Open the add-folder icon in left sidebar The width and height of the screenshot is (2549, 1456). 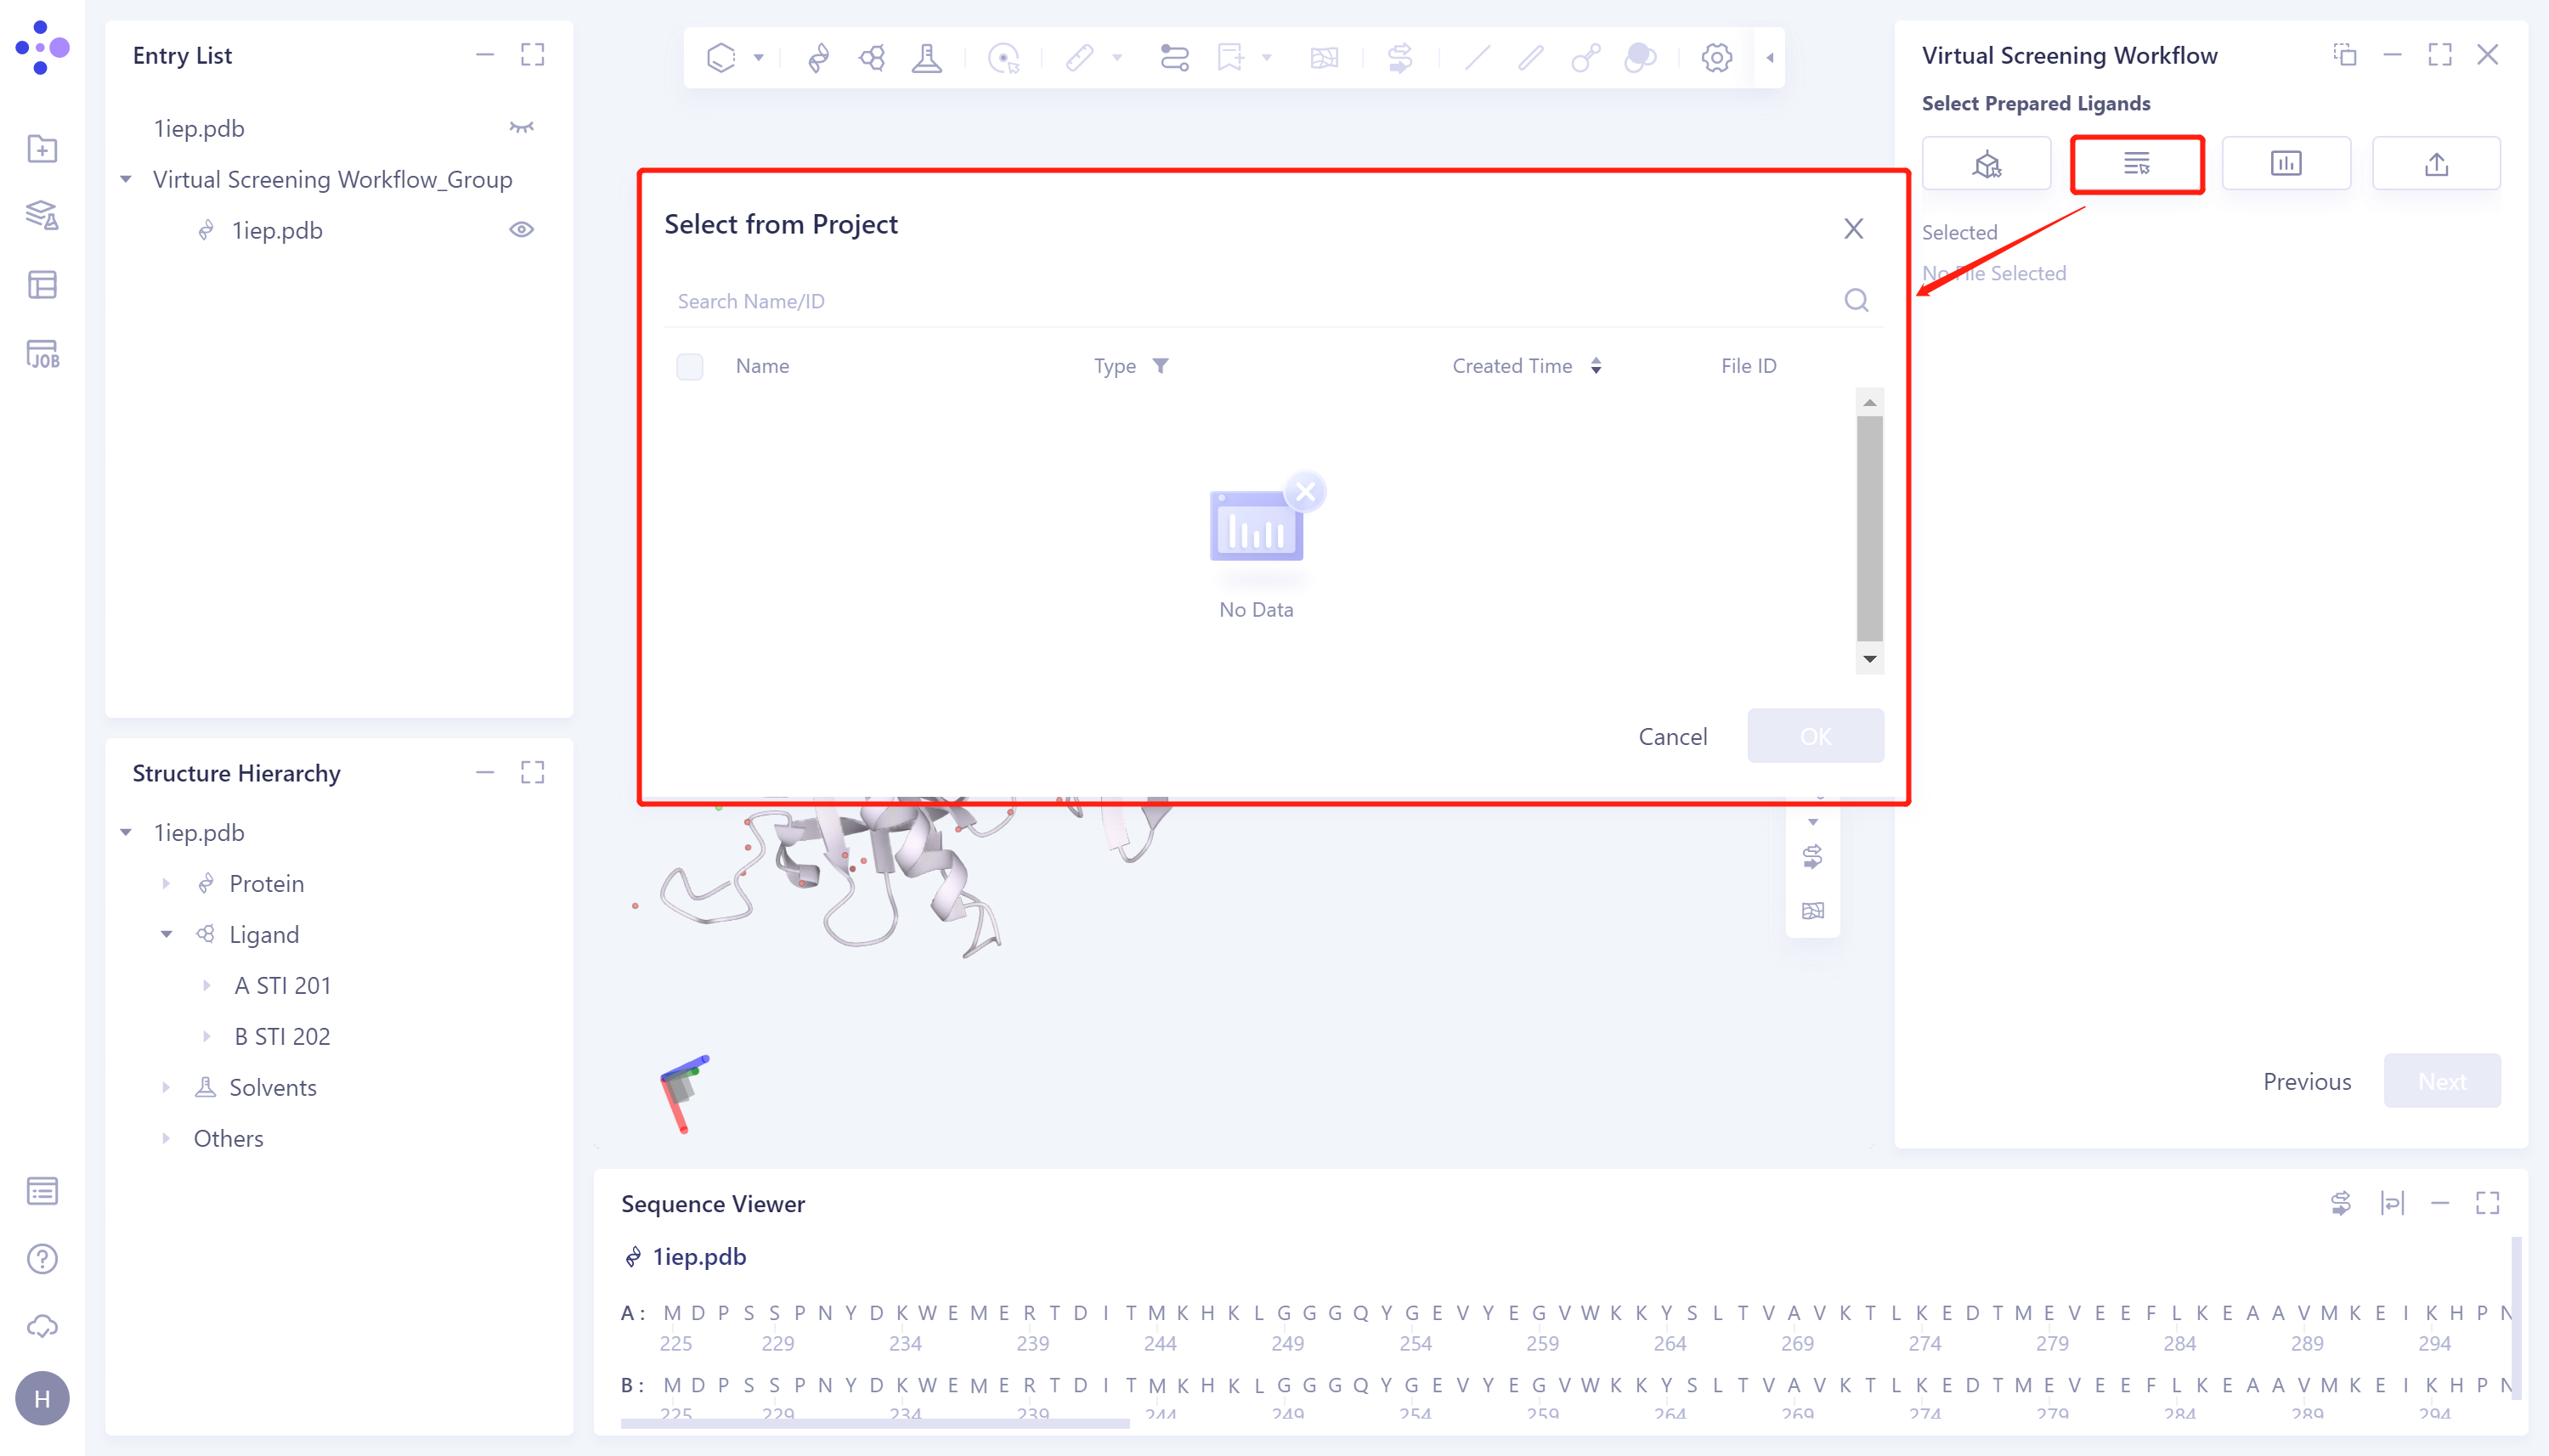42,148
